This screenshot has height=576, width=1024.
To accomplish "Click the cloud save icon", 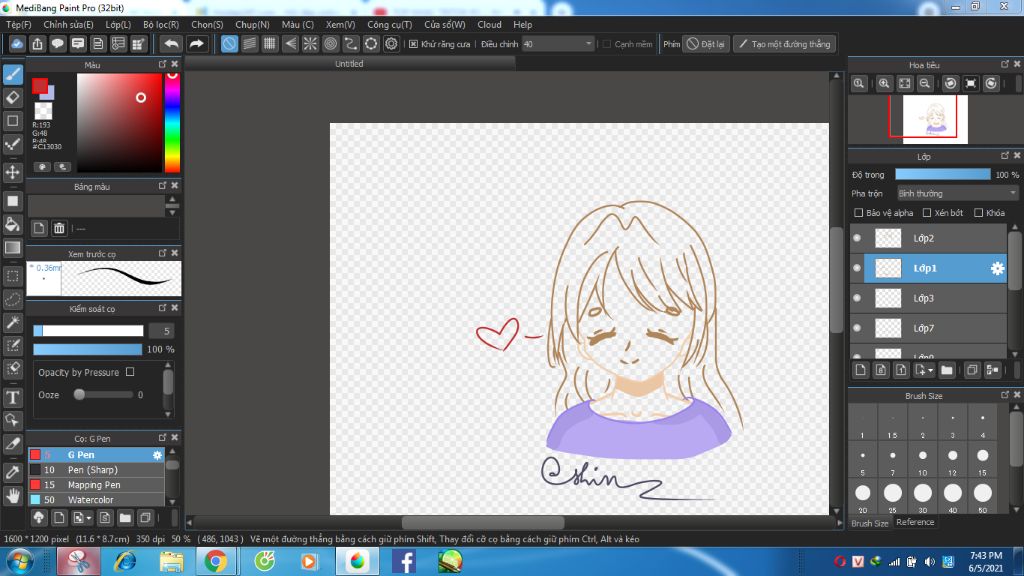I will pyautogui.click(x=17, y=44).
